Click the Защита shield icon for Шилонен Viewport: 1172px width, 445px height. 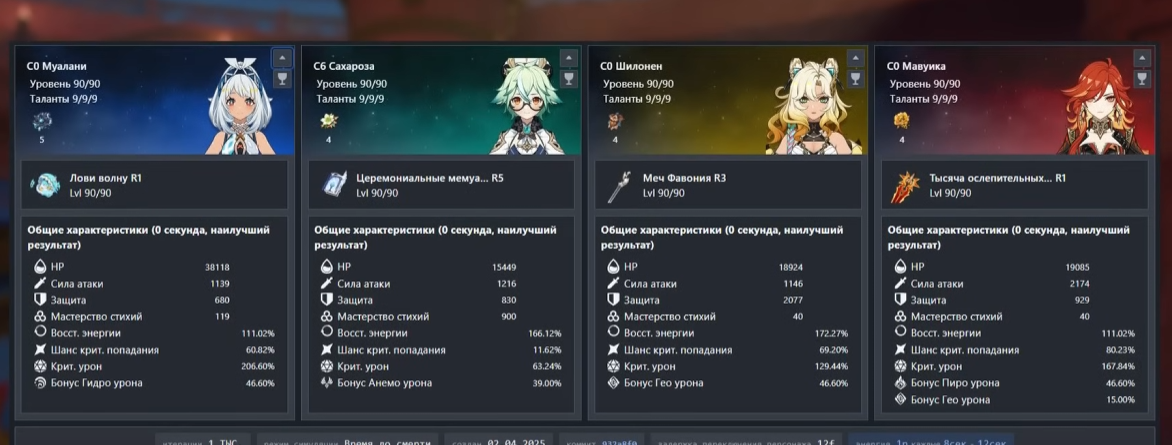614,300
